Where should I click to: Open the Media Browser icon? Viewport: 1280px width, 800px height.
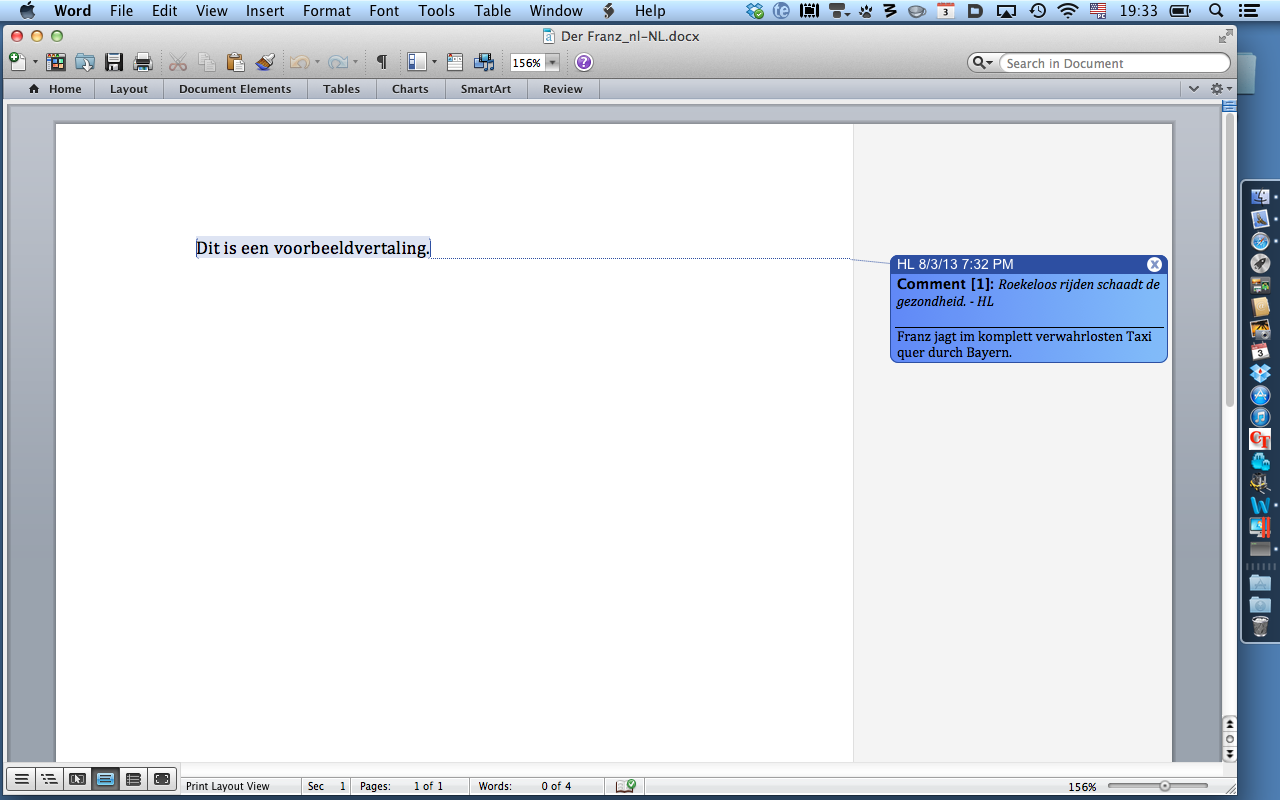pyautogui.click(x=484, y=62)
